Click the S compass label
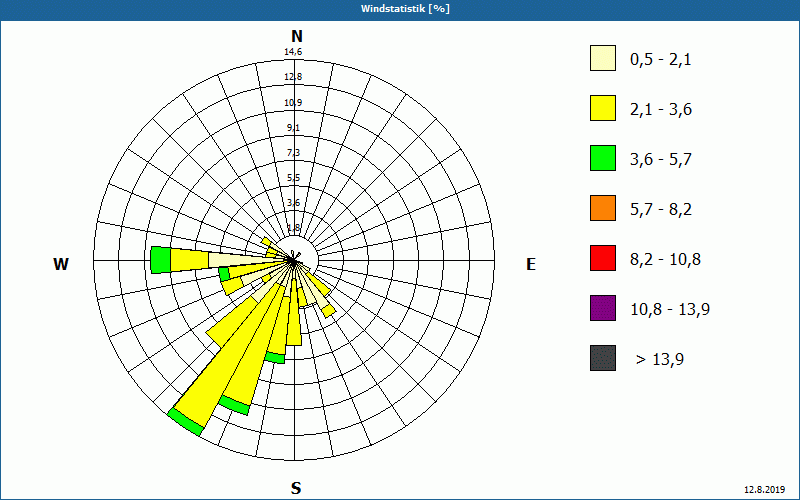800x500 pixels. [296, 488]
